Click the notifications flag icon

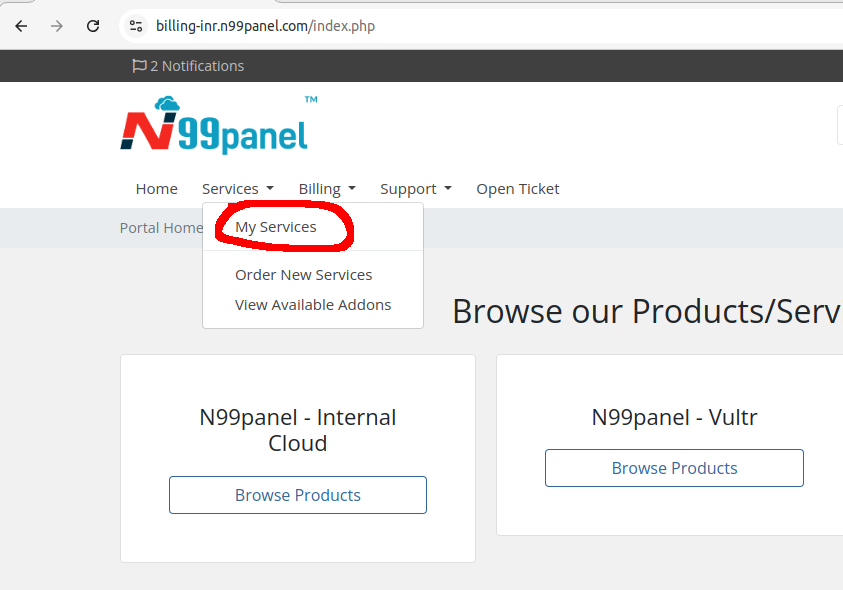[x=139, y=66]
